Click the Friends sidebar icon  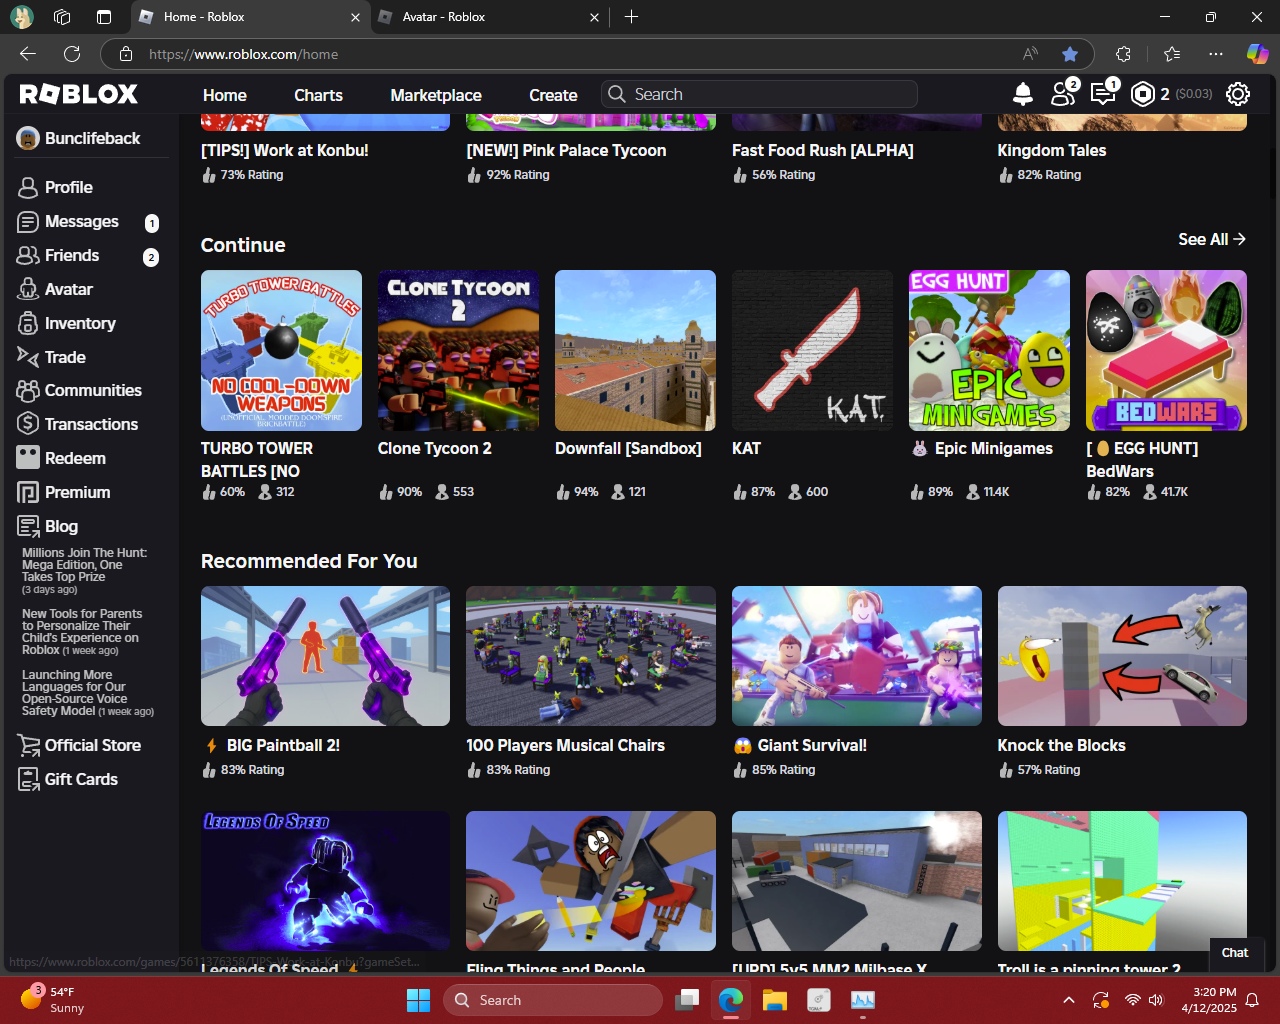click(x=28, y=255)
